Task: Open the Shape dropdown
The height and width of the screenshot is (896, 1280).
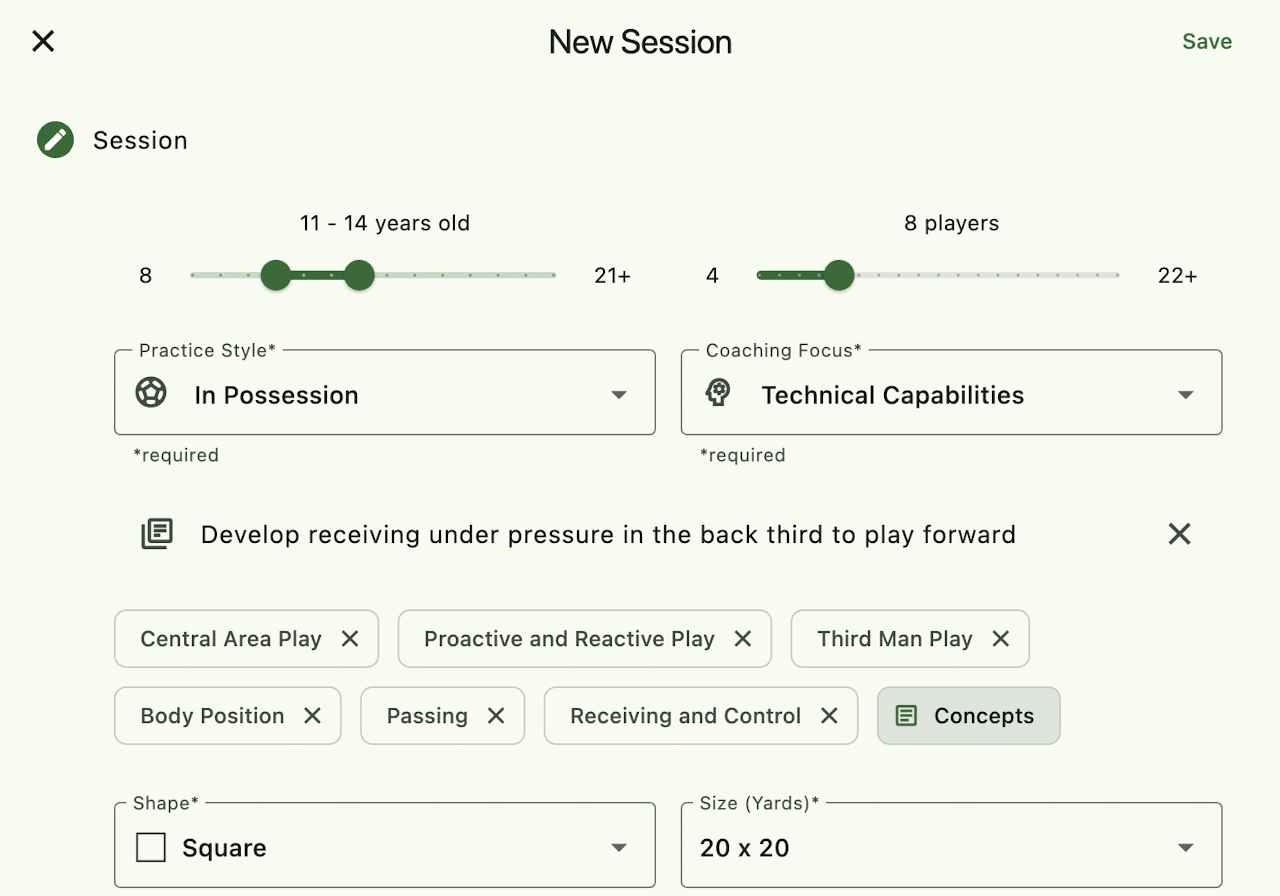Action: (619, 848)
